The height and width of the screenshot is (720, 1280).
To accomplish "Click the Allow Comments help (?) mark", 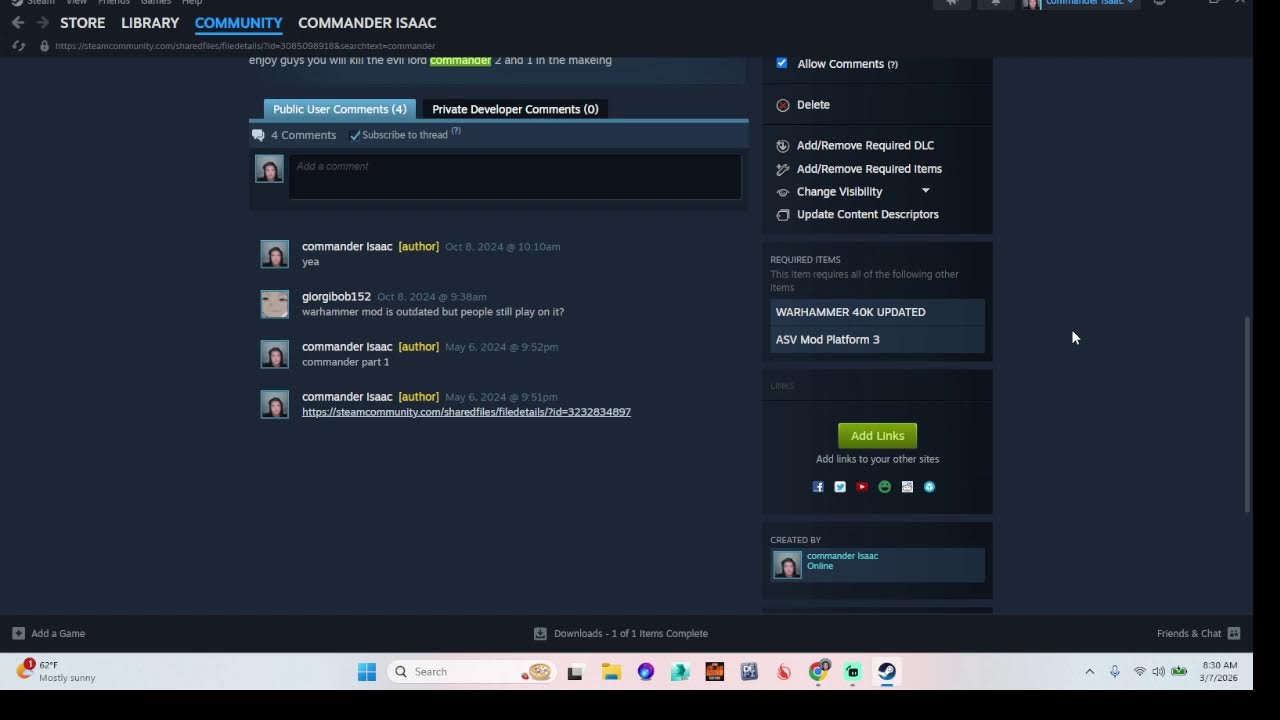I will [892, 64].
